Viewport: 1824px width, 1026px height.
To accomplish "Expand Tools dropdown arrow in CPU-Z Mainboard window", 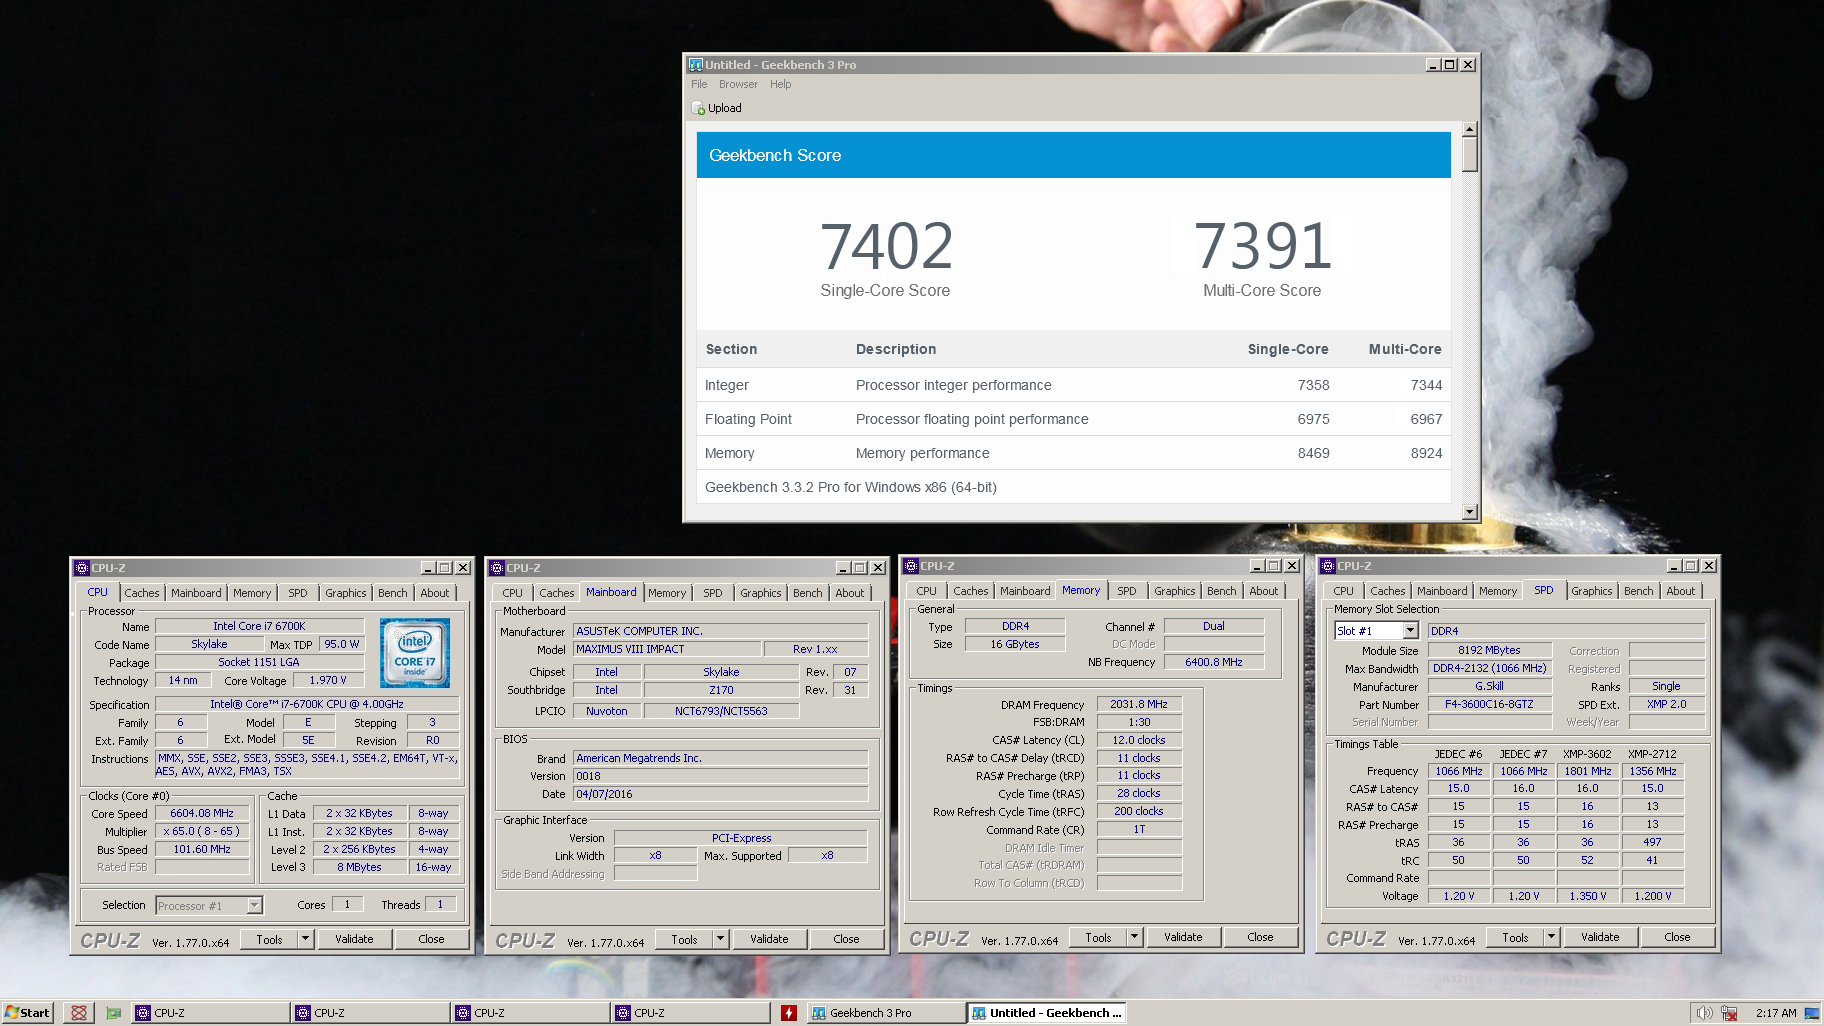I will click(720, 939).
